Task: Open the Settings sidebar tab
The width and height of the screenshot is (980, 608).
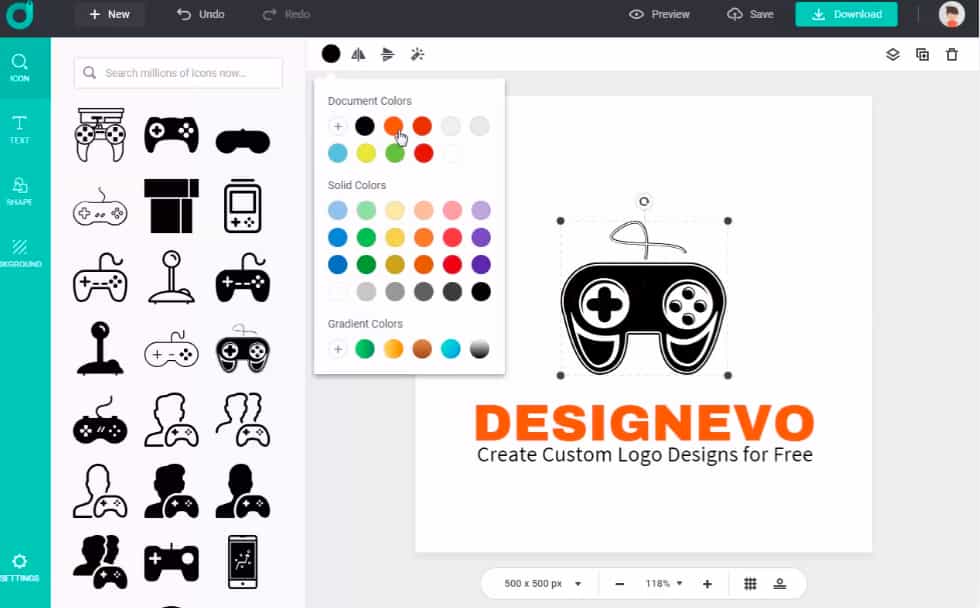Action: pyautogui.click(x=19, y=567)
